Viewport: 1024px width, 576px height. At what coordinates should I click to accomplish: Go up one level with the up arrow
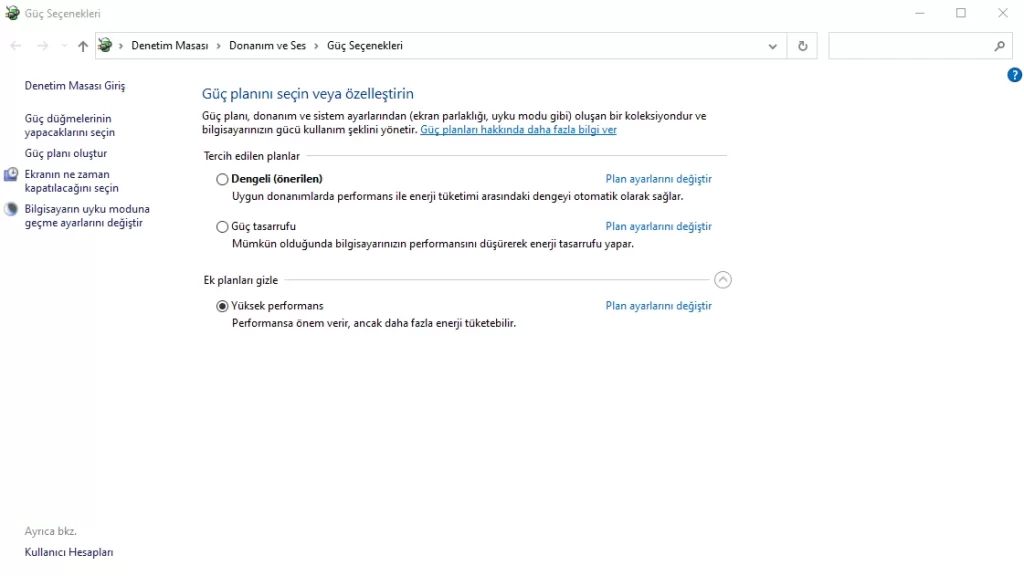(83, 46)
